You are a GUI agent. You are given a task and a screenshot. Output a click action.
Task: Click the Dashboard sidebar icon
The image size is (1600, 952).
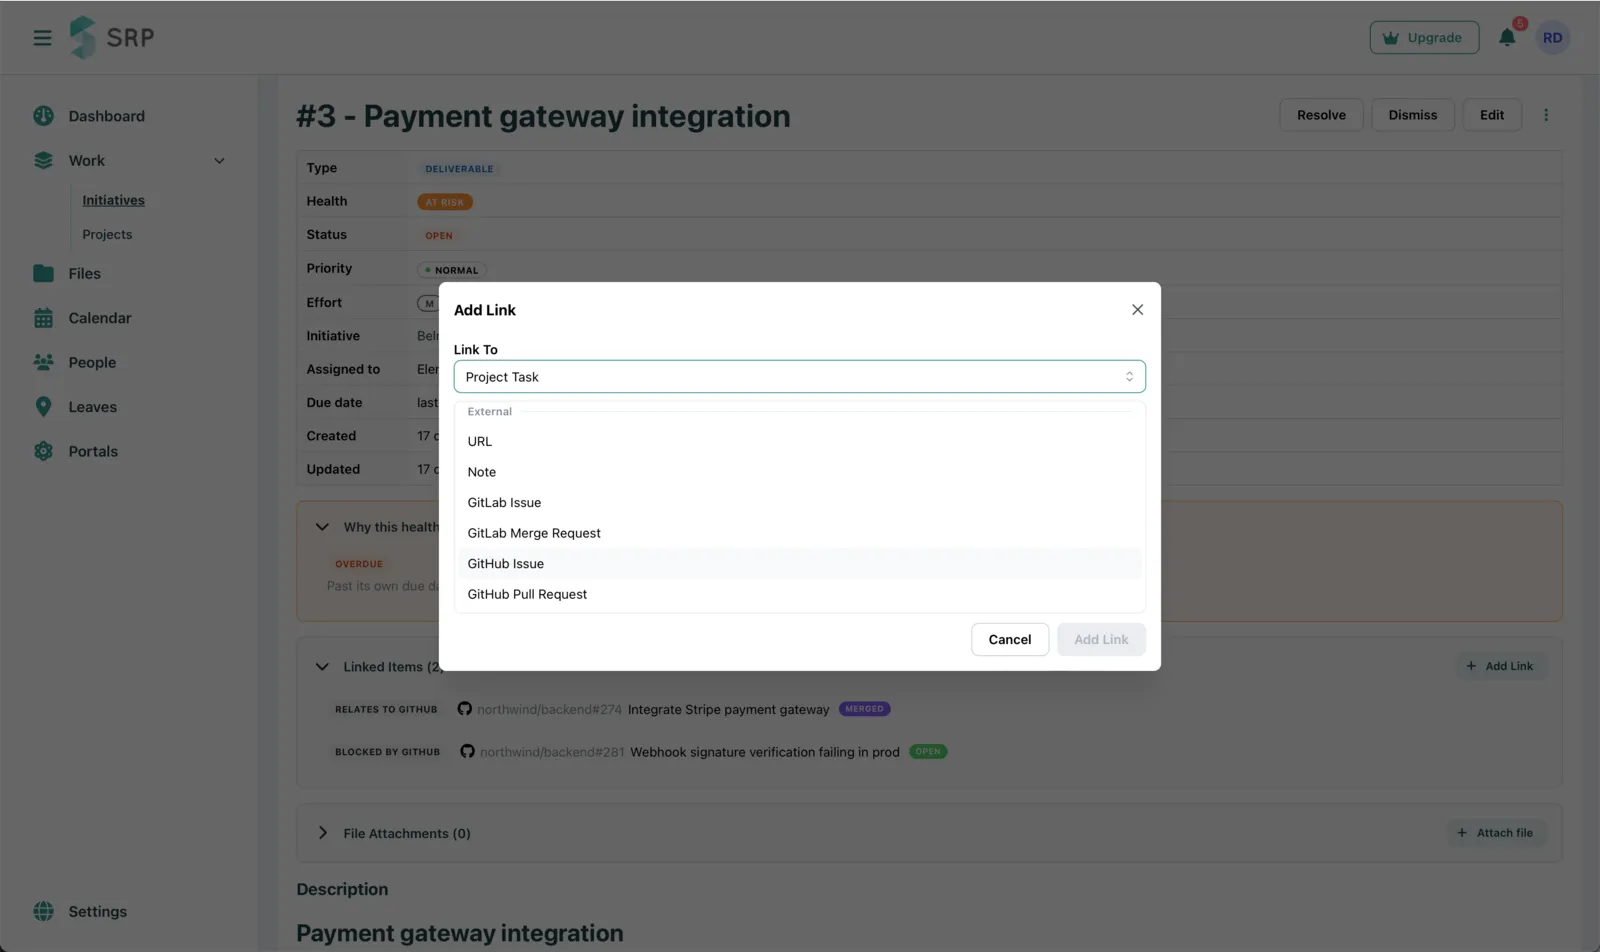click(x=43, y=116)
